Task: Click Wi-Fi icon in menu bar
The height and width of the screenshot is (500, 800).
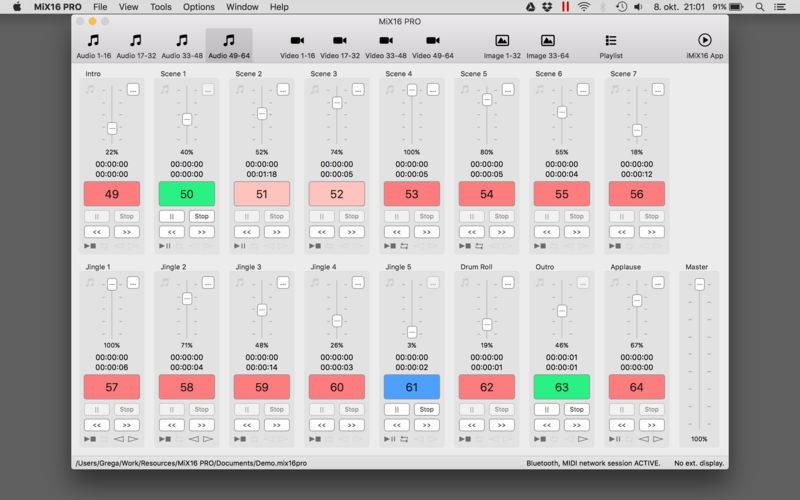Action: [583, 7]
